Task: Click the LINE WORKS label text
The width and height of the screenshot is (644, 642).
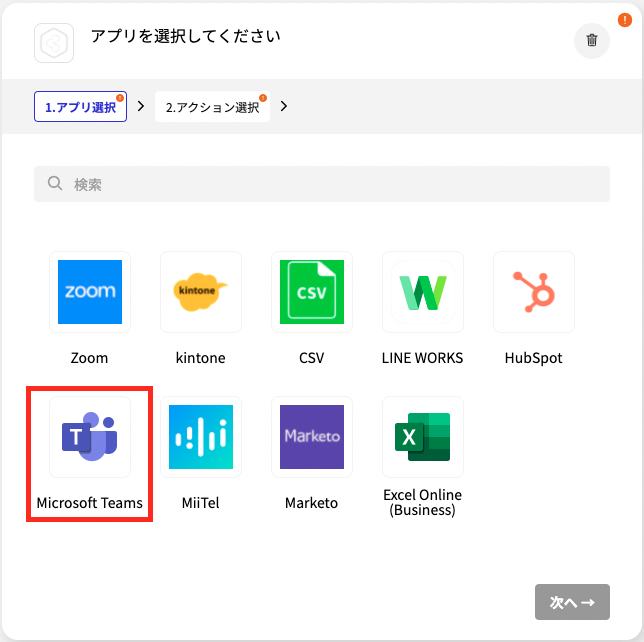Action: (422, 358)
